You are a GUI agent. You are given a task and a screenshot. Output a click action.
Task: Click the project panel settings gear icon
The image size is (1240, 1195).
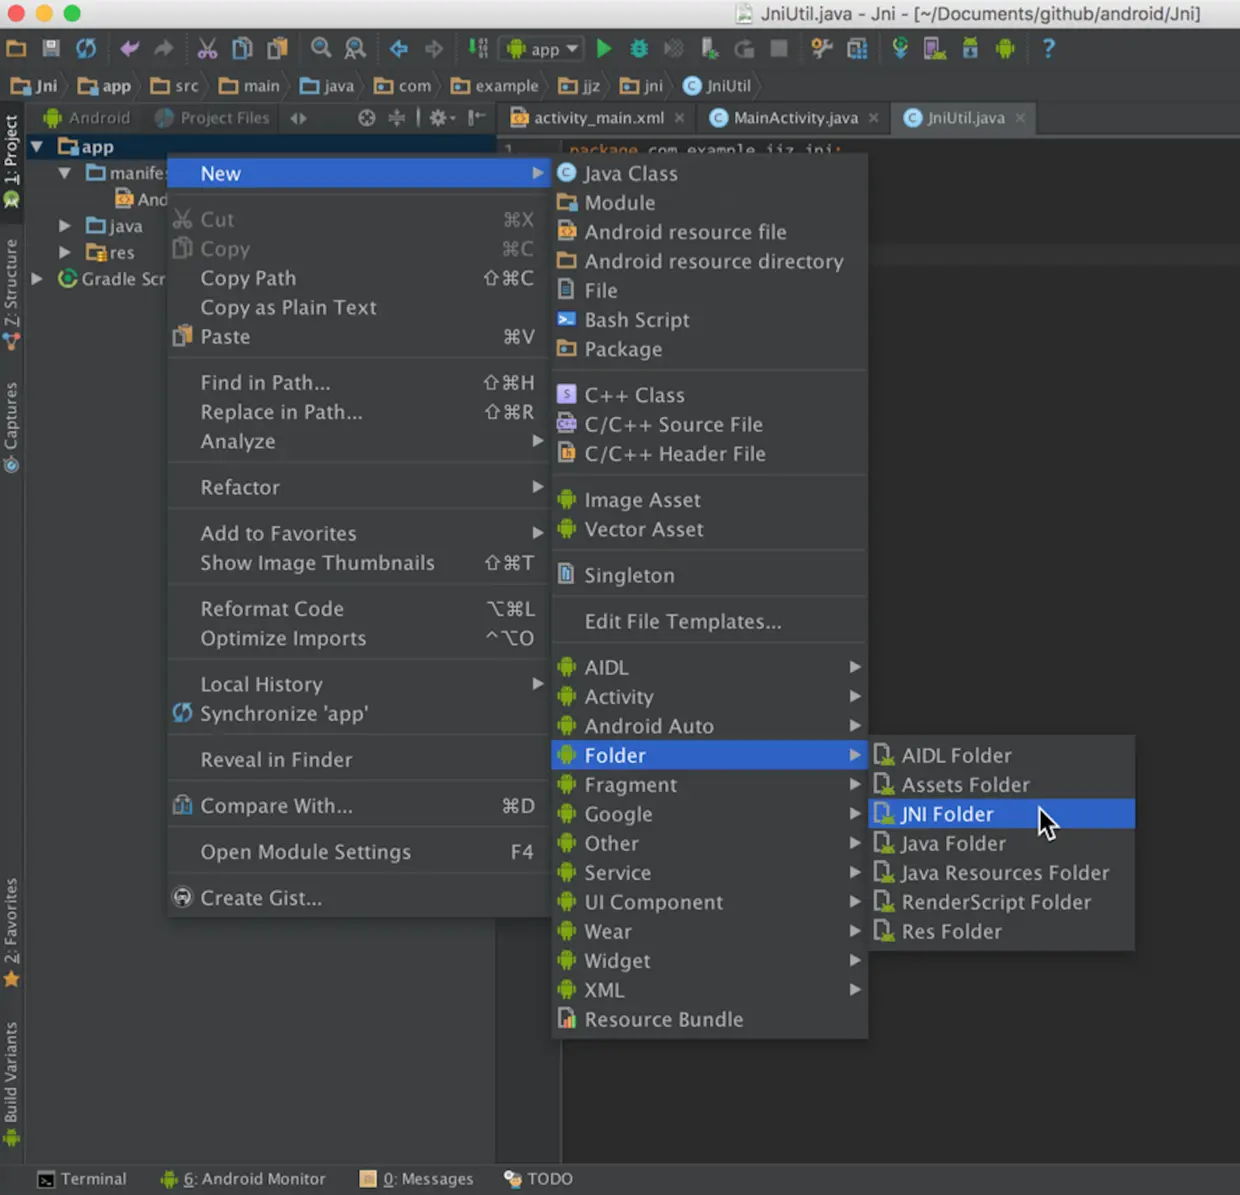438,118
